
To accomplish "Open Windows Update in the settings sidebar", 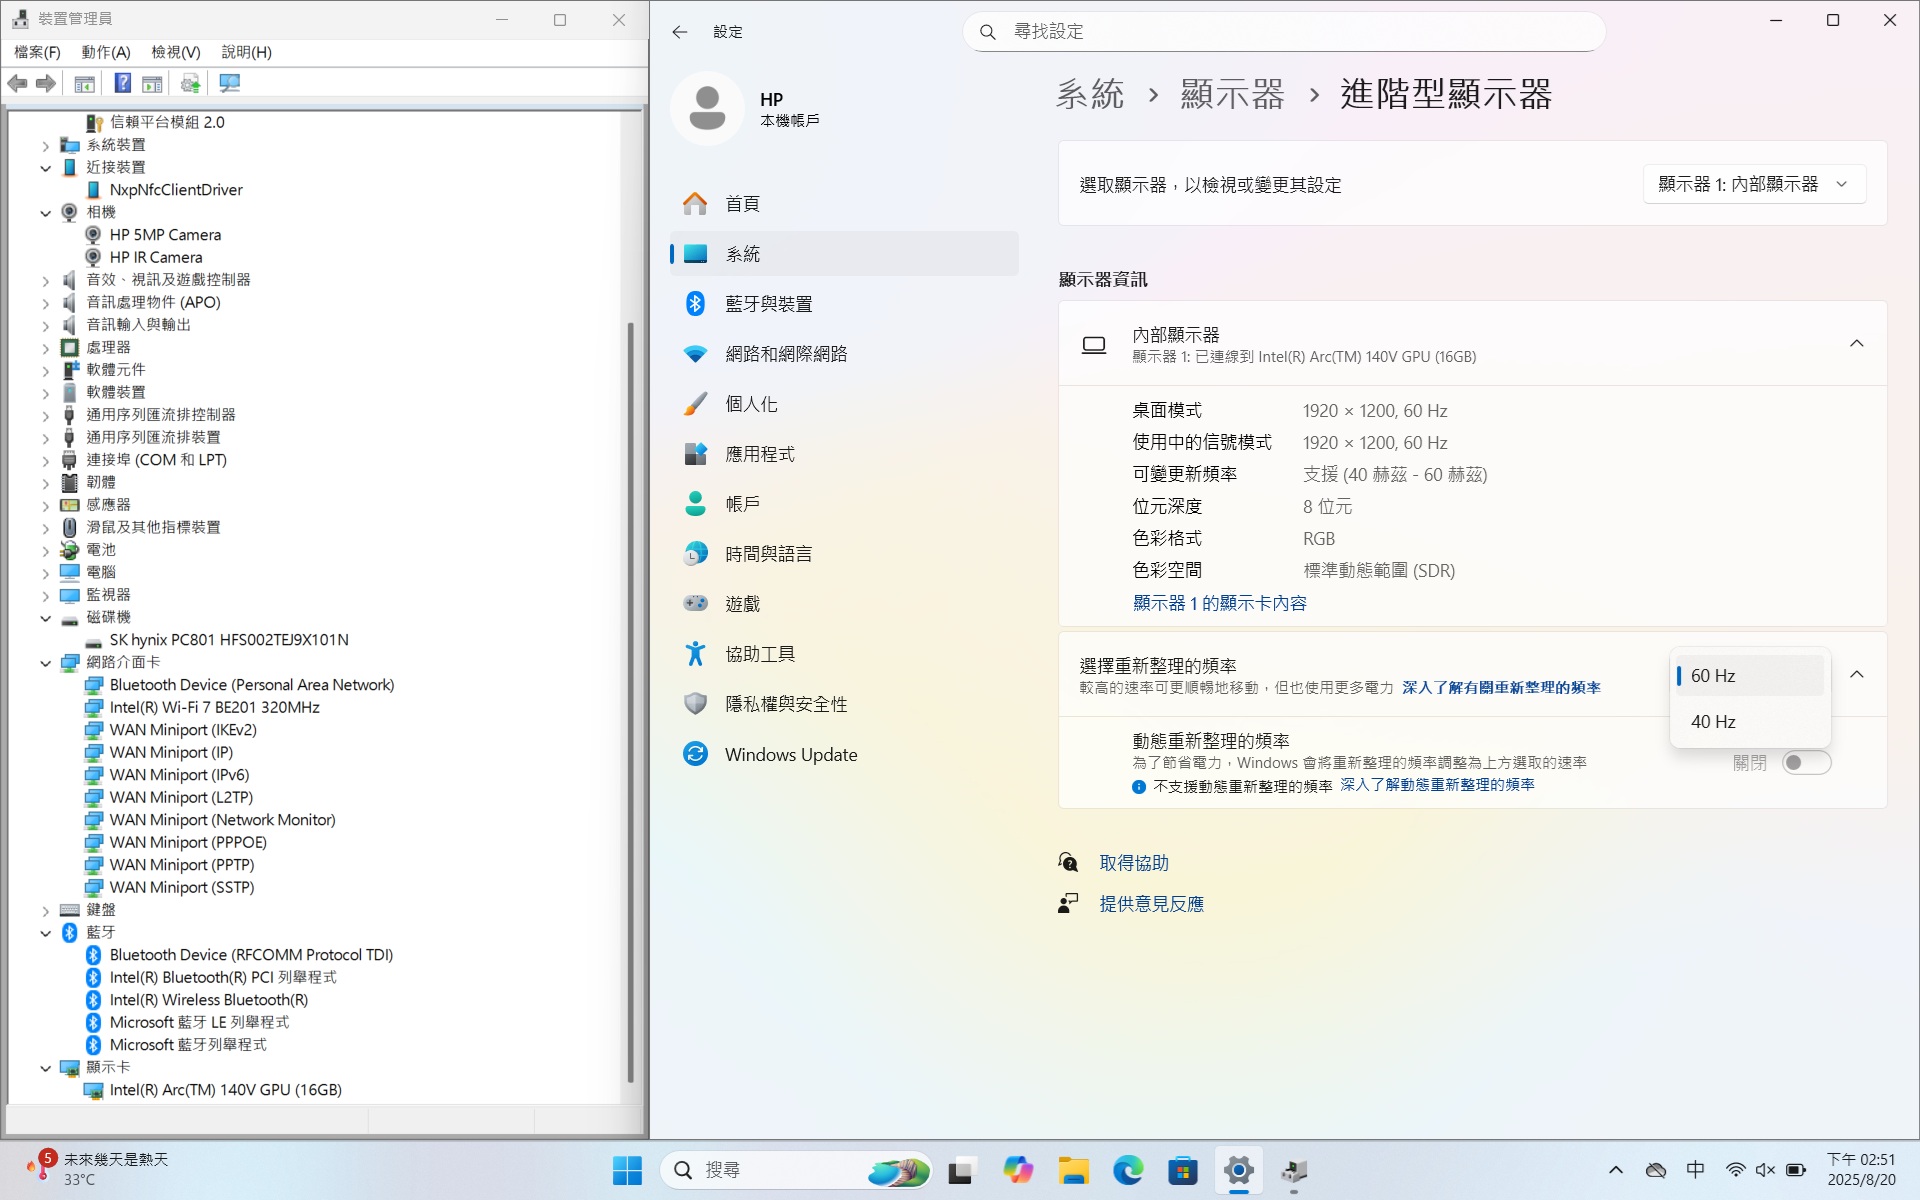I will pyautogui.click(x=790, y=755).
